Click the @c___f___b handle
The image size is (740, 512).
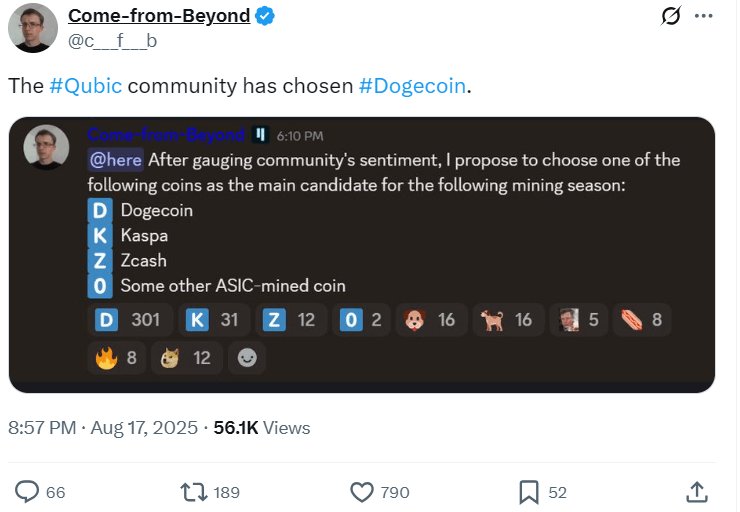[x=112, y=41]
